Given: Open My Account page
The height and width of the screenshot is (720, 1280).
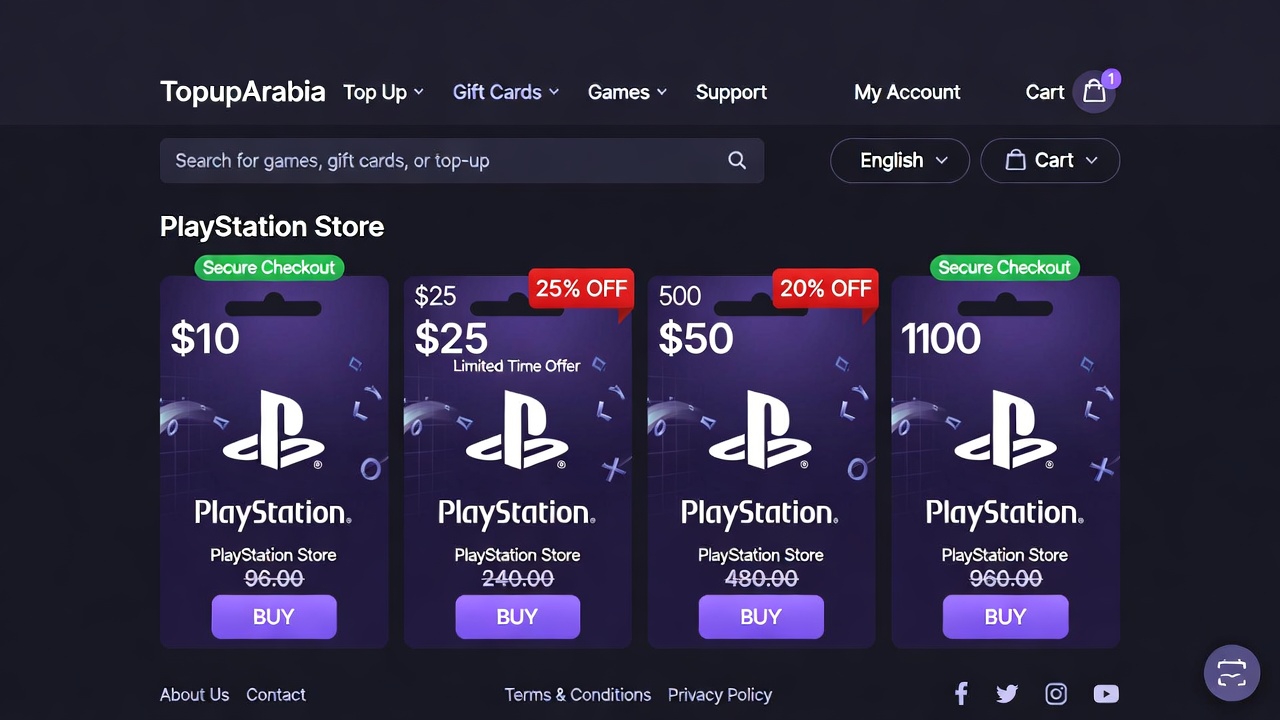Looking at the screenshot, I should (907, 92).
